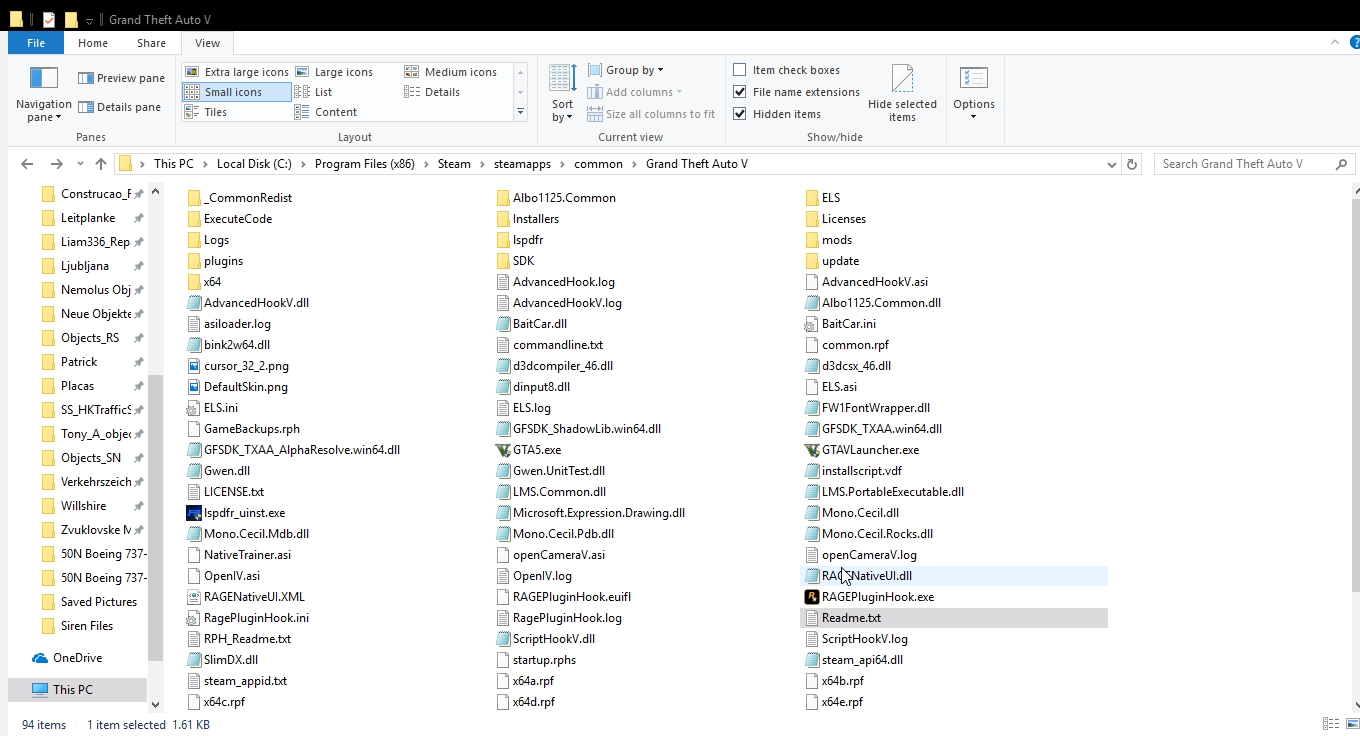Select the RAGEPluginHook.exe icon
Screen dimensions: 1360x736
point(812,597)
